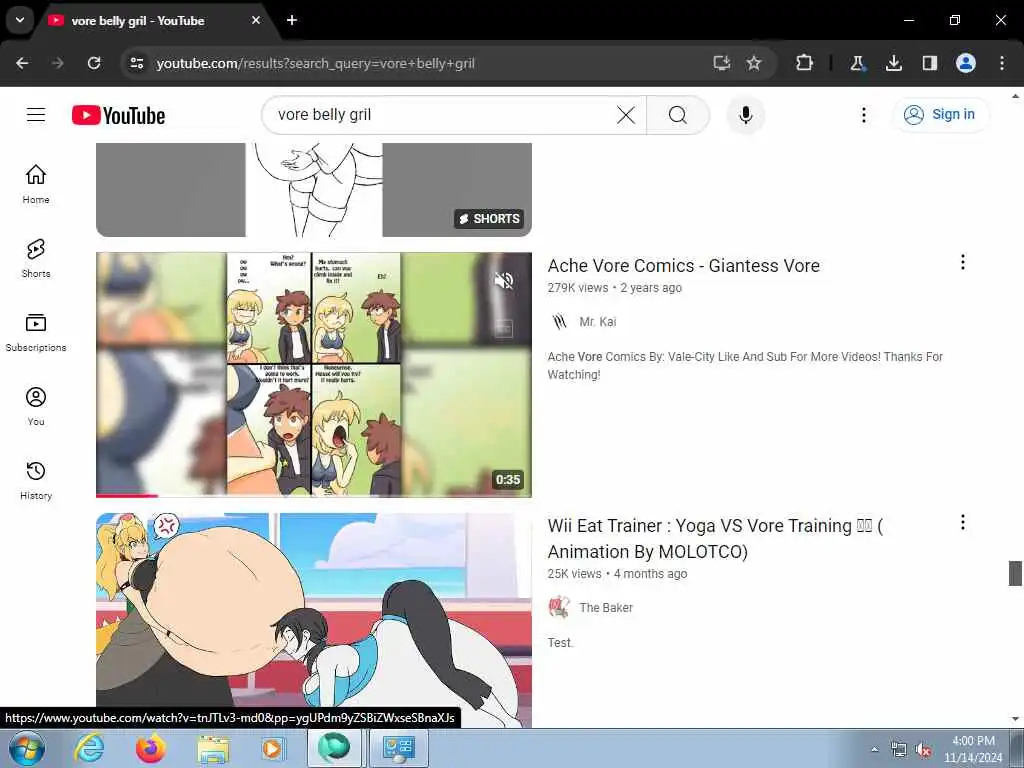Open the 'Ache Vore Comics - Giantess Vore' title
The height and width of the screenshot is (768, 1024).
coord(684,266)
